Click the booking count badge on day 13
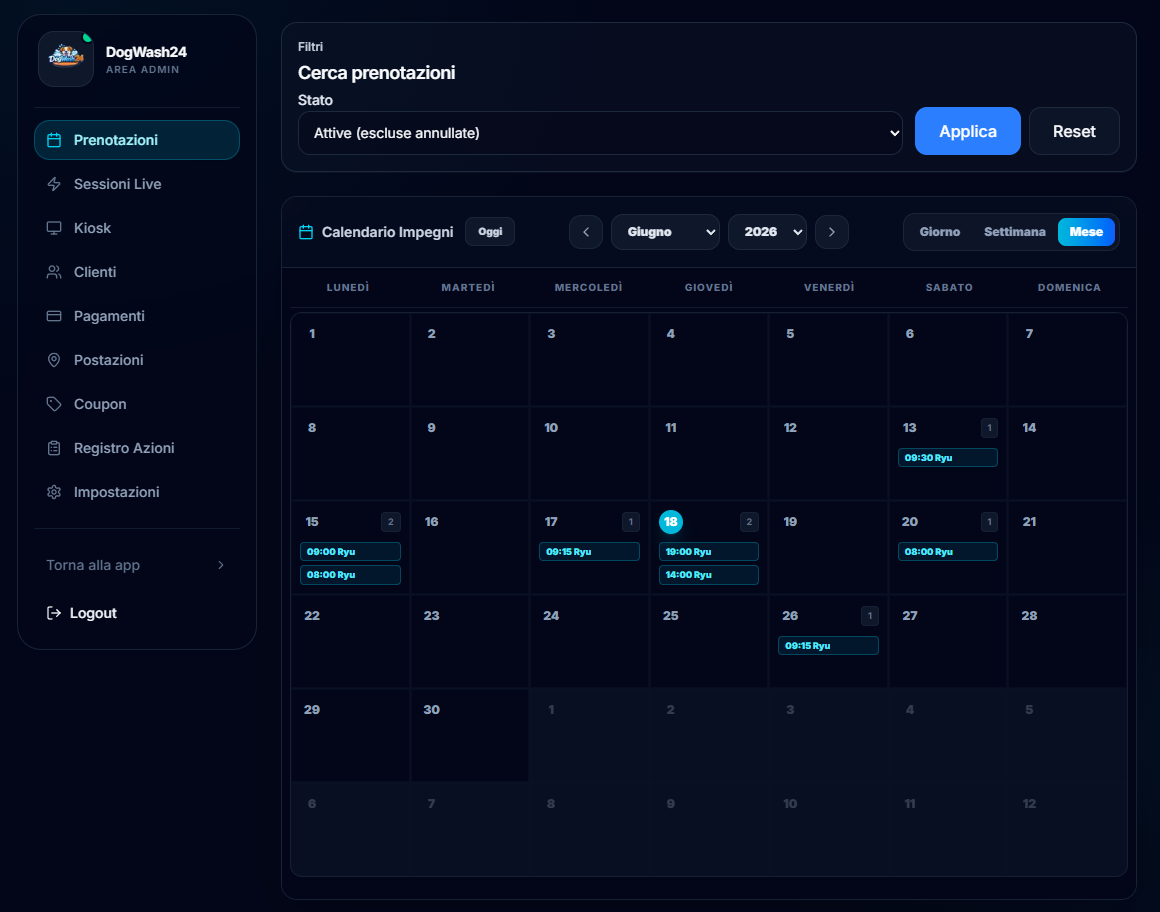Image resolution: width=1160 pixels, height=912 pixels. pos(989,428)
